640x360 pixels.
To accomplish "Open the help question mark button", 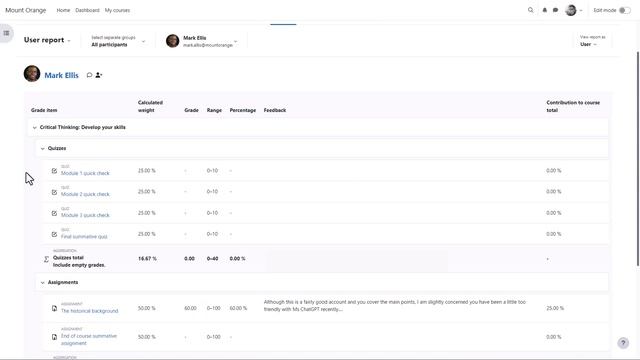I will point(623,343).
